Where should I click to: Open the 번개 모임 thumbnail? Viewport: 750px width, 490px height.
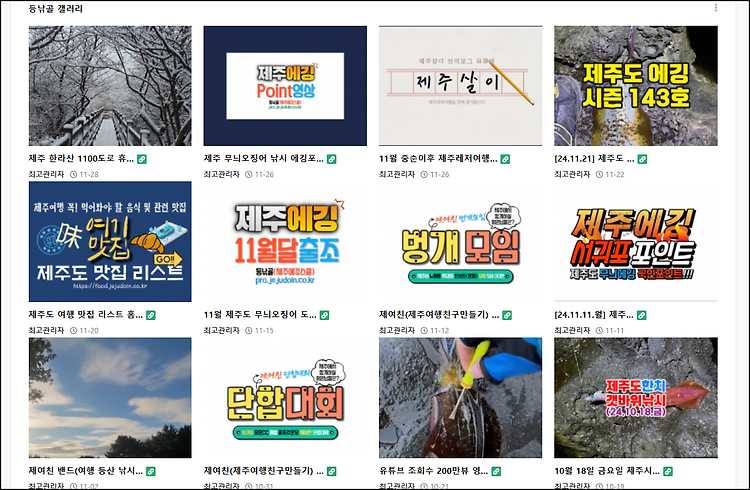pos(460,242)
